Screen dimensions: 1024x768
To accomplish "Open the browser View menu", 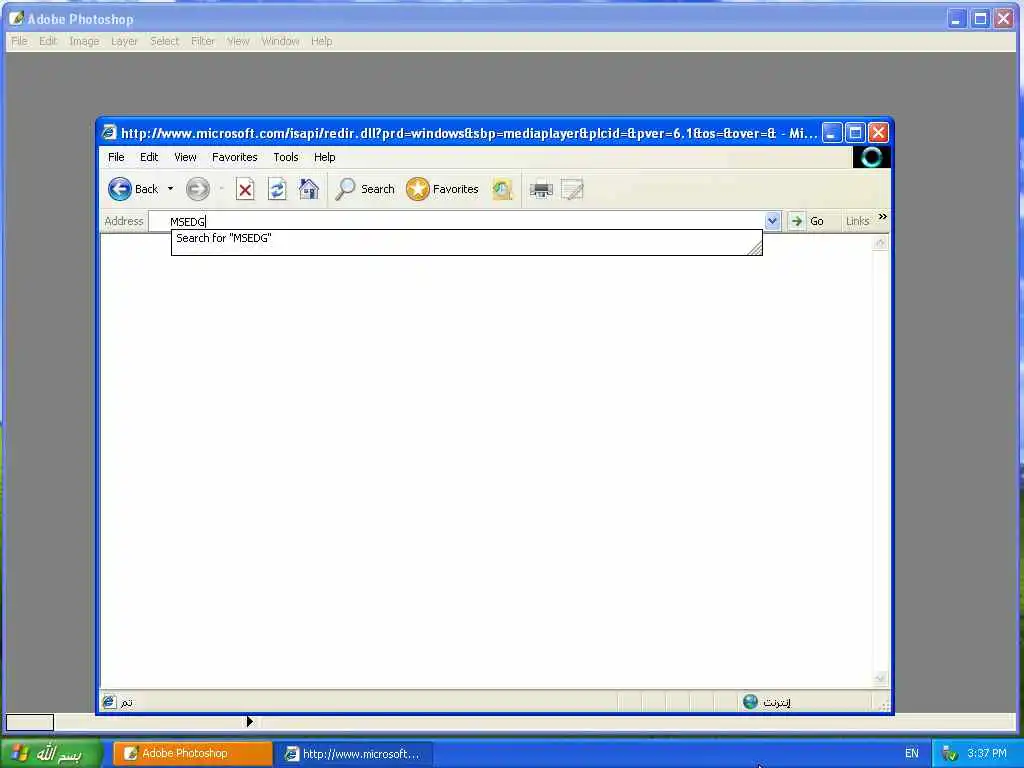I will 185,157.
